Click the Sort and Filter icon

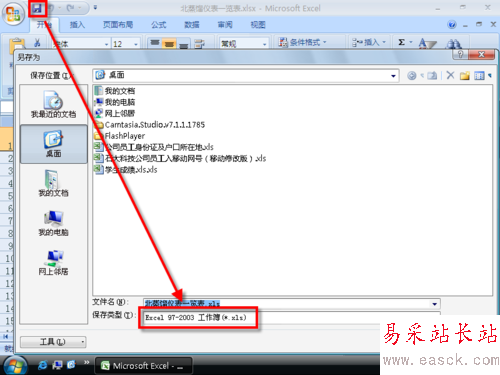point(427,43)
